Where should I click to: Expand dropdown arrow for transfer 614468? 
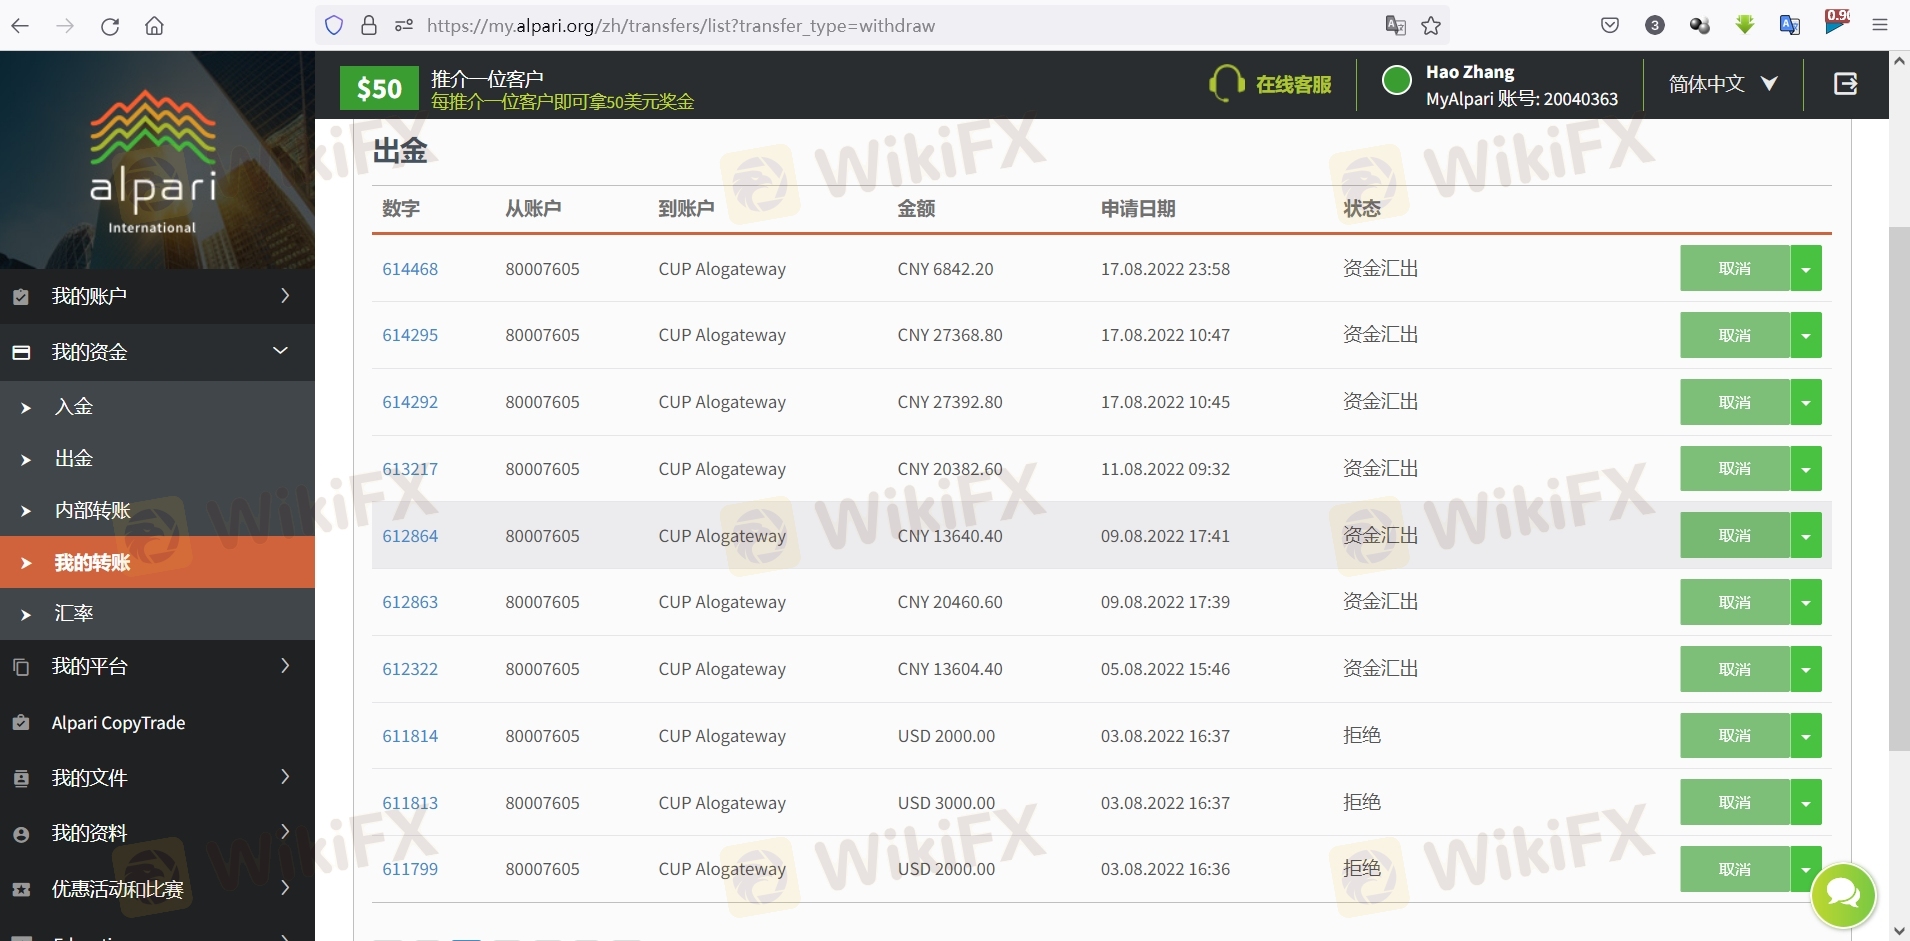click(x=1805, y=269)
